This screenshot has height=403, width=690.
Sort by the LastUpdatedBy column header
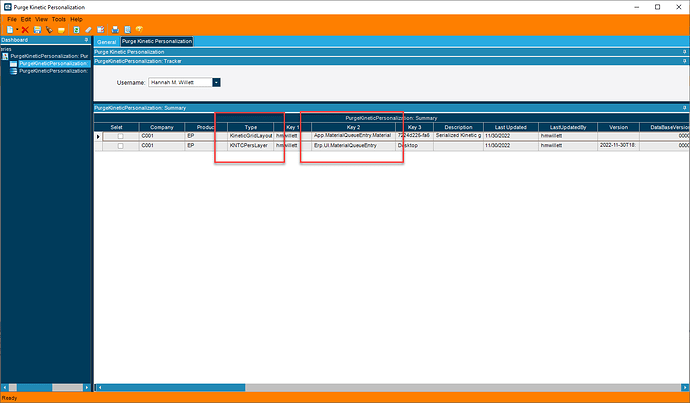click(x=568, y=127)
